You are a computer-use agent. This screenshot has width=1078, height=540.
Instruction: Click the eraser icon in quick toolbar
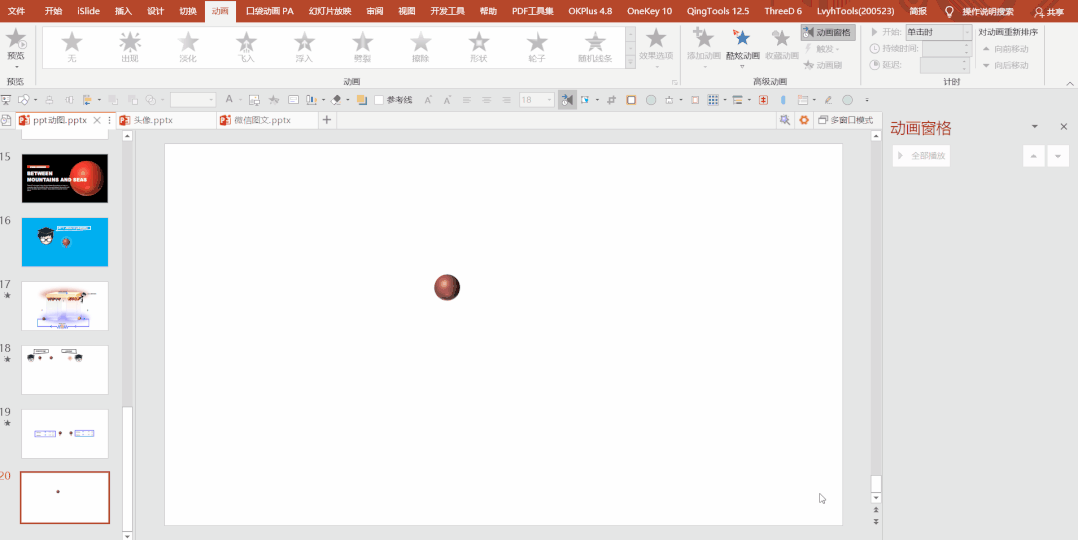[x=336, y=100]
